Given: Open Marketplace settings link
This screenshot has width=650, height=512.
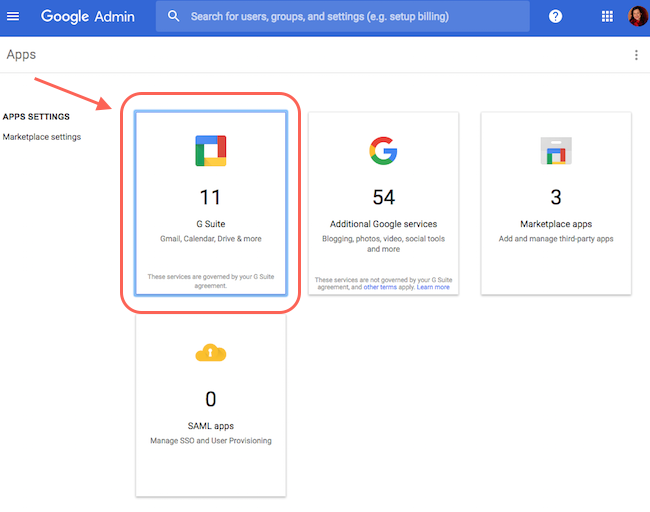Looking at the screenshot, I should [42, 137].
